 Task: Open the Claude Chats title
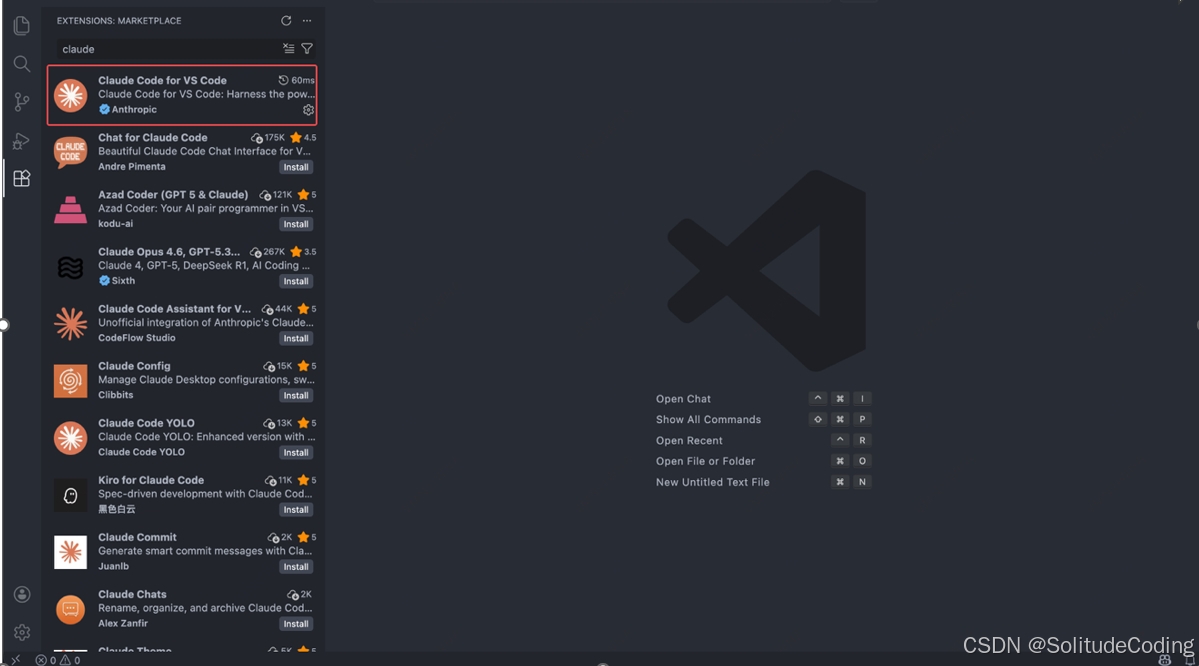[x=132, y=594]
